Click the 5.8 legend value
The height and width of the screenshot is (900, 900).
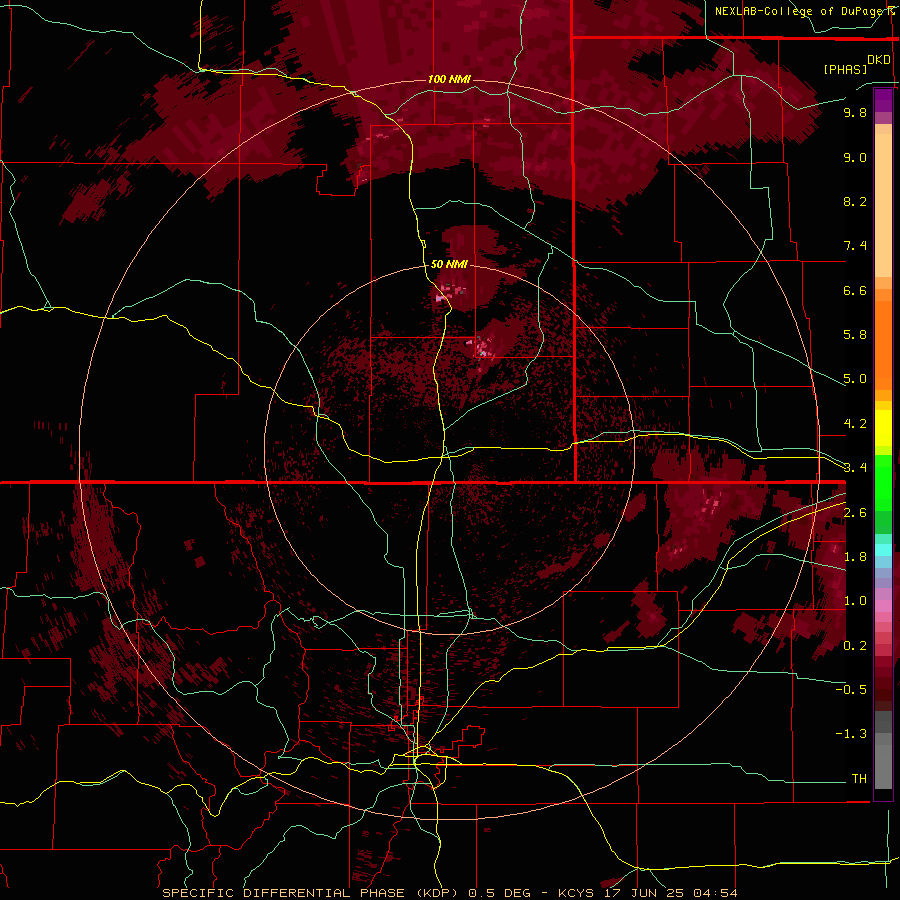[855, 335]
